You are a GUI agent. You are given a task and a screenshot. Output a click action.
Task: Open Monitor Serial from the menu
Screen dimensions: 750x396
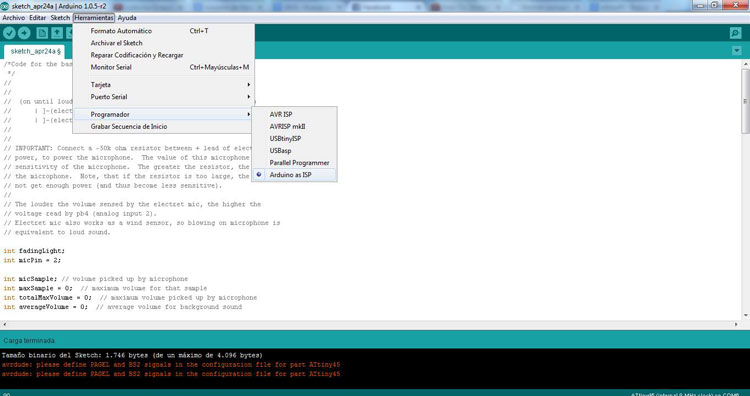coord(164,67)
